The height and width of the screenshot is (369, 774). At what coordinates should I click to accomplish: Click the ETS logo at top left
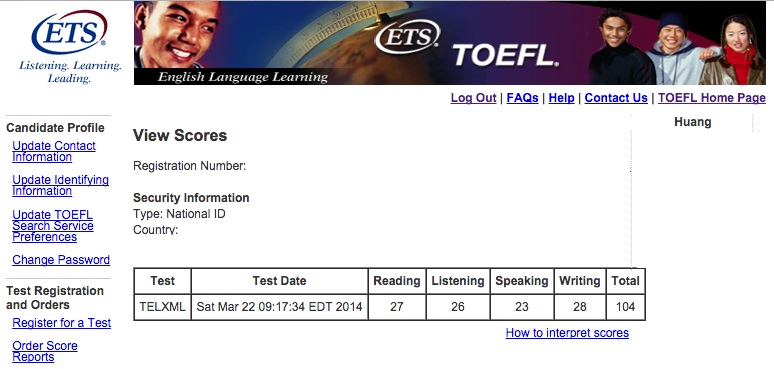click(69, 32)
